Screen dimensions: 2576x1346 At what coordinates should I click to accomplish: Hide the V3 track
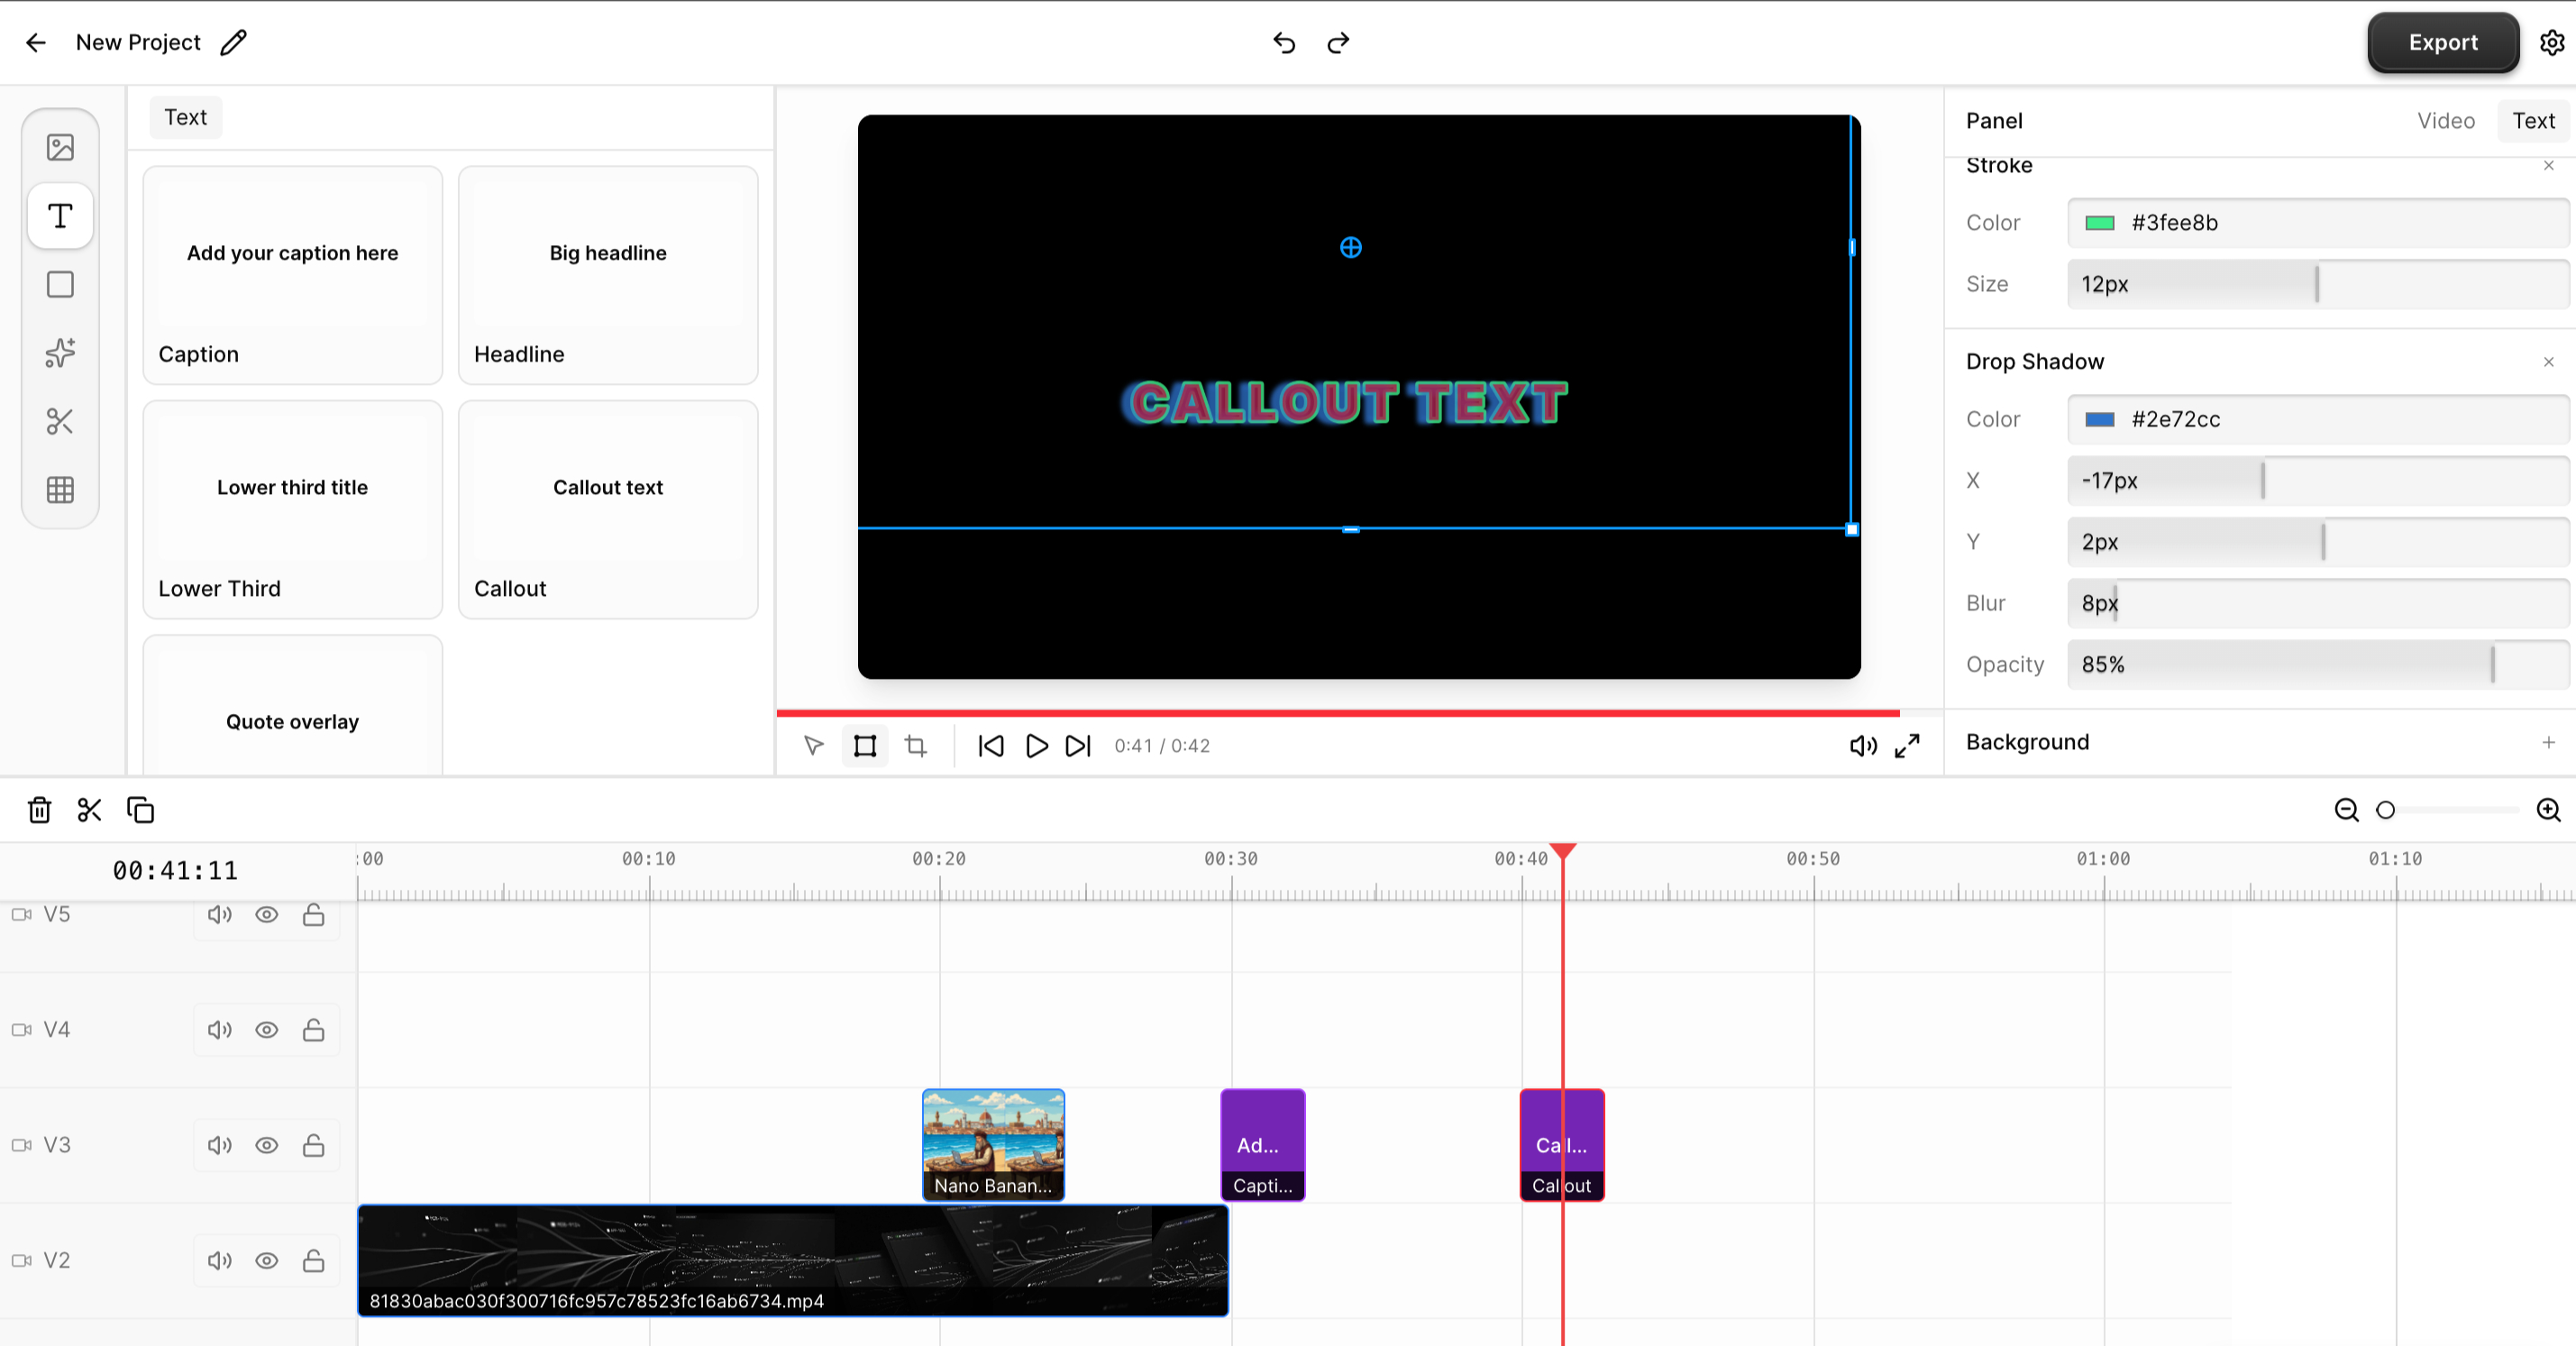pyautogui.click(x=266, y=1144)
